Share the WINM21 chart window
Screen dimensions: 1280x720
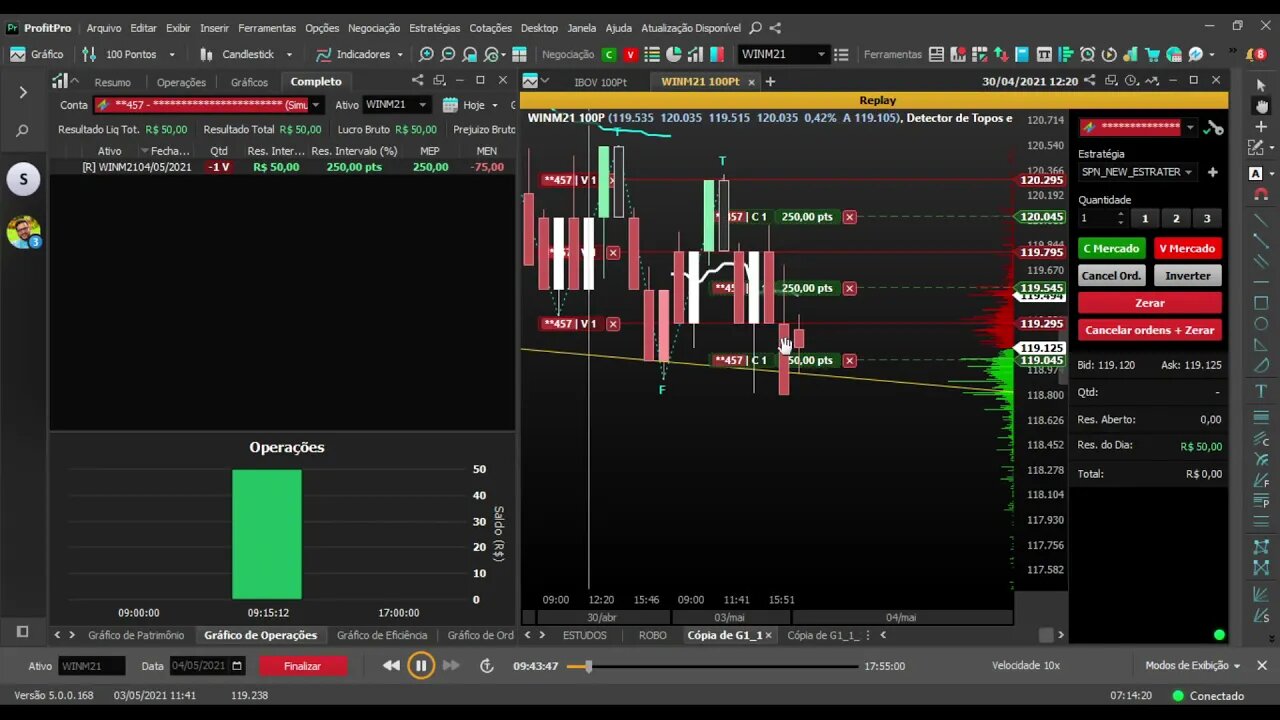(1089, 81)
